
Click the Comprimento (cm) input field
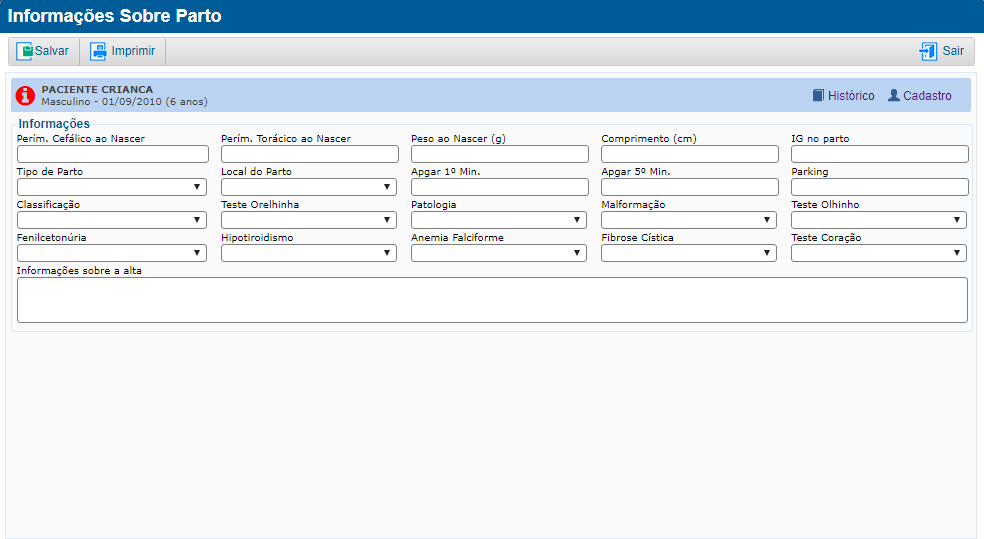690,154
